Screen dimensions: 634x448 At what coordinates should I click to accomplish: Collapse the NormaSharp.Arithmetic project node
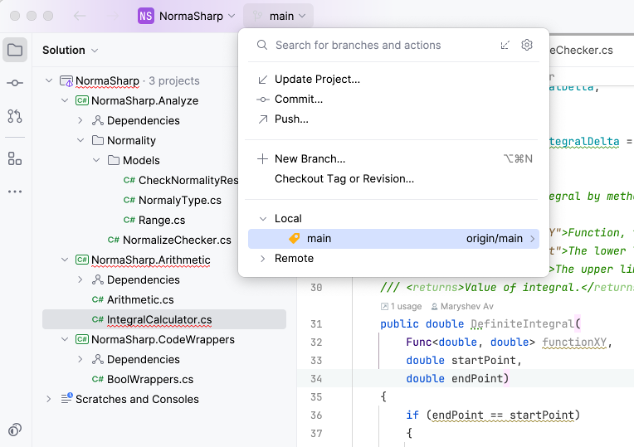tap(65, 260)
